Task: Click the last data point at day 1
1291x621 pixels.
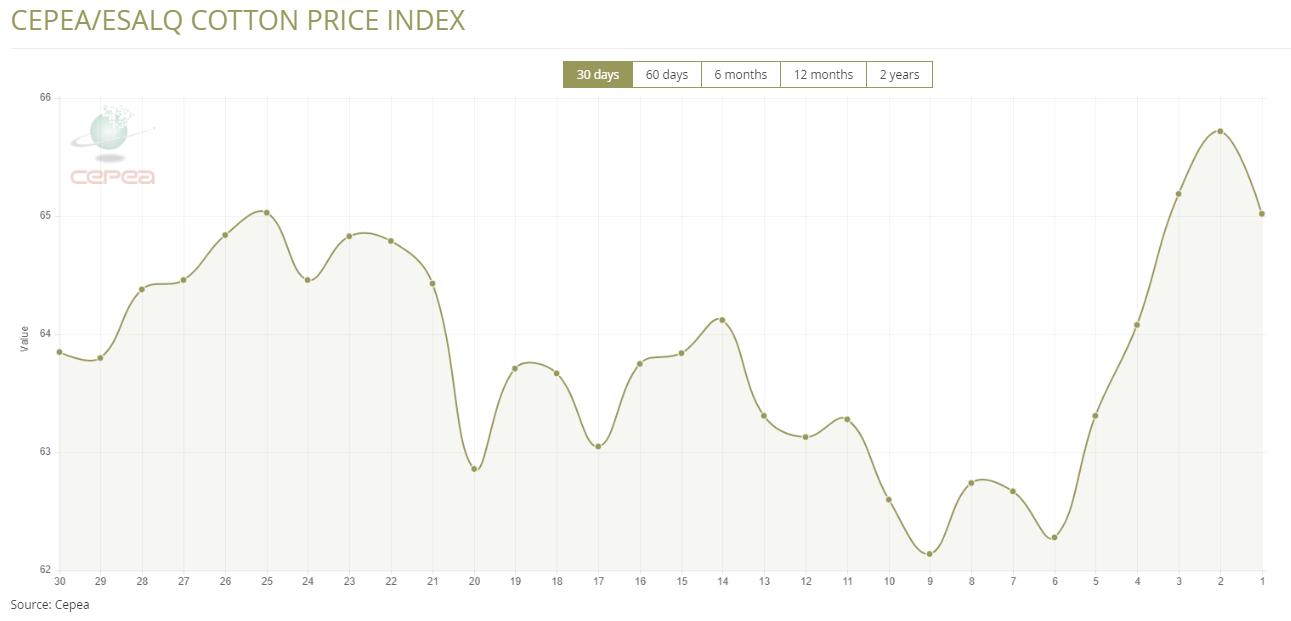Action: click(x=1262, y=214)
